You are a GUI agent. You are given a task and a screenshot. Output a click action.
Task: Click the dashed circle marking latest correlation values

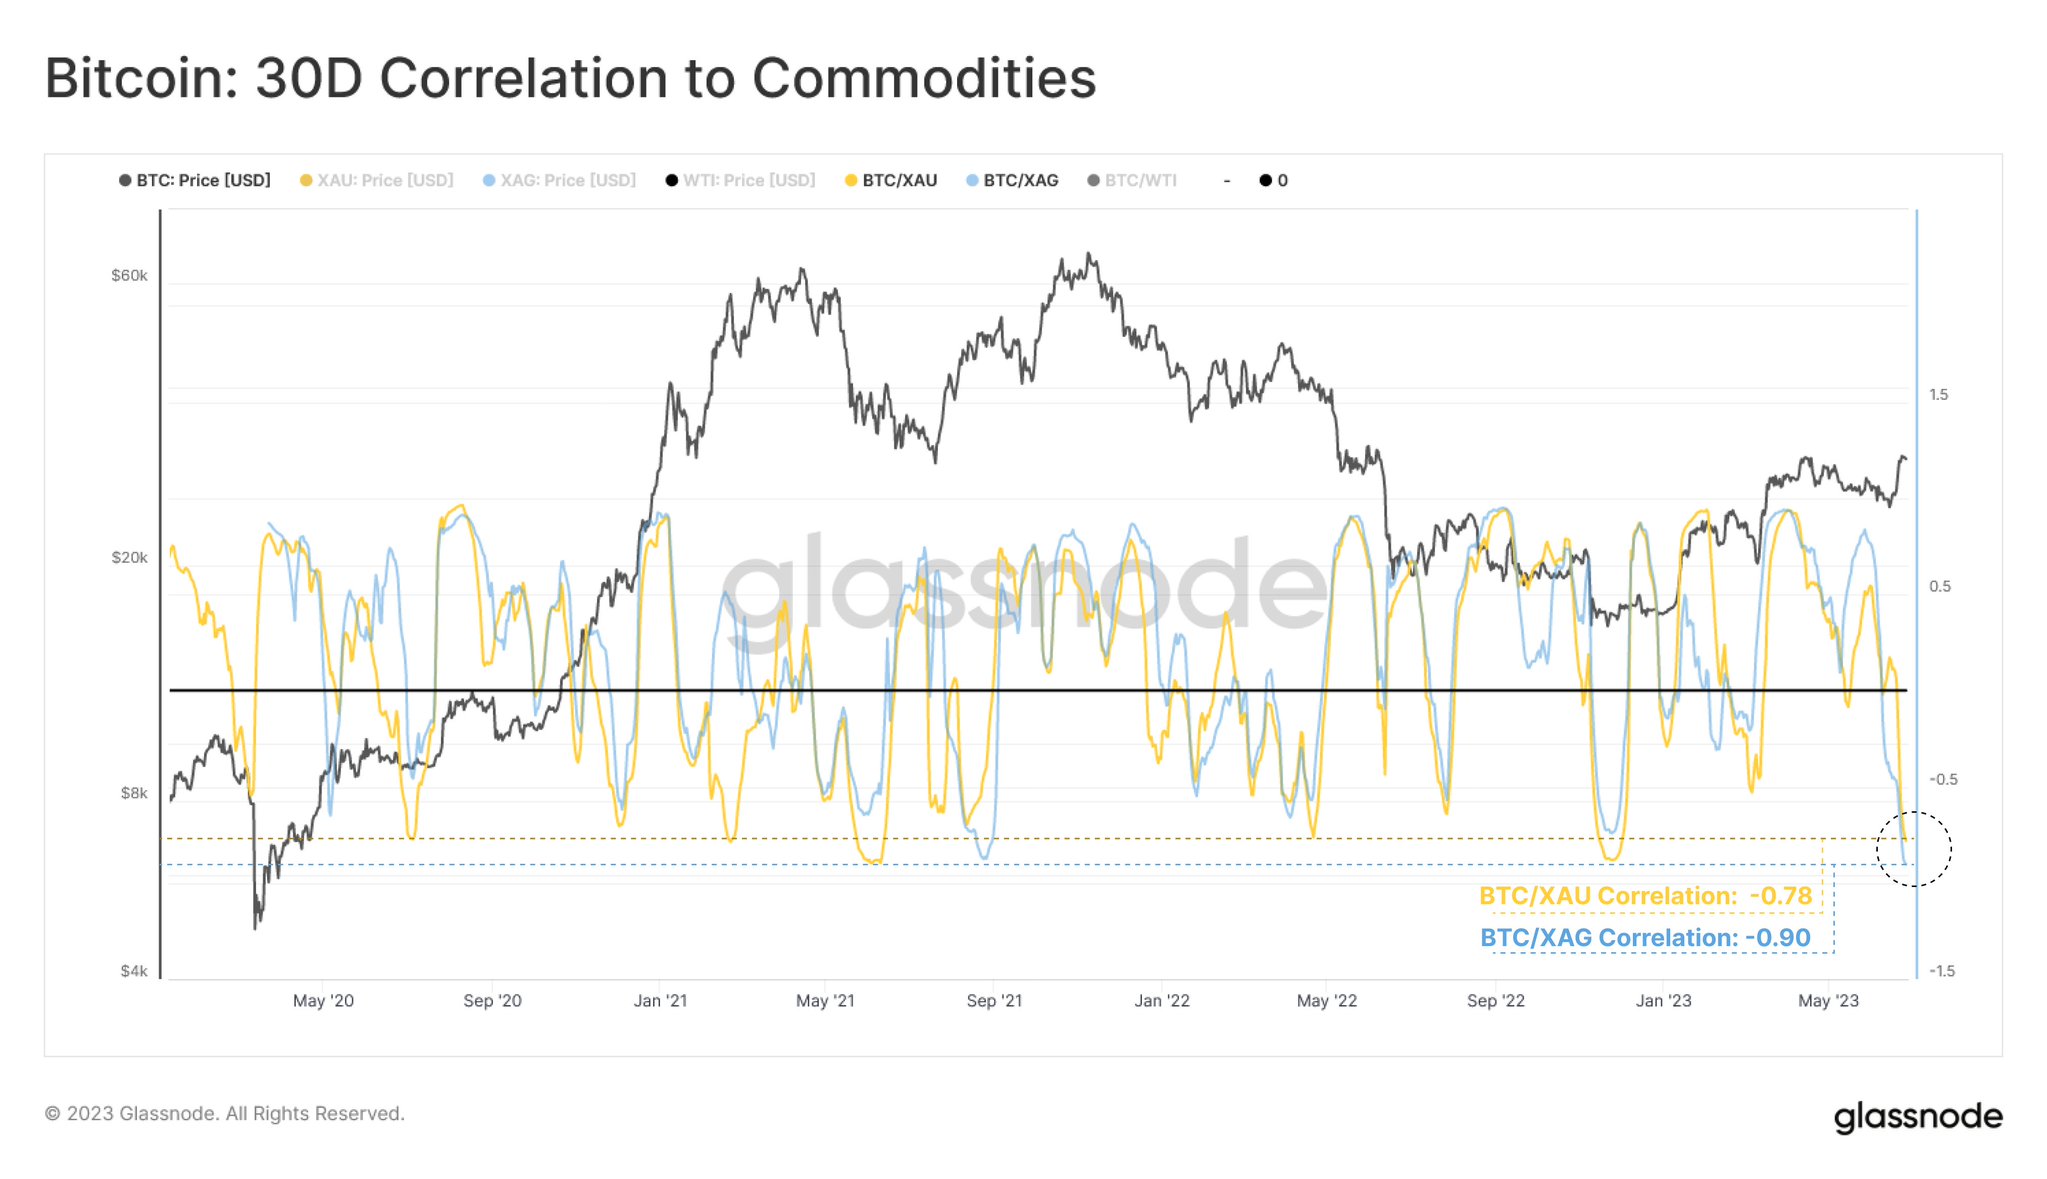point(1913,849)
